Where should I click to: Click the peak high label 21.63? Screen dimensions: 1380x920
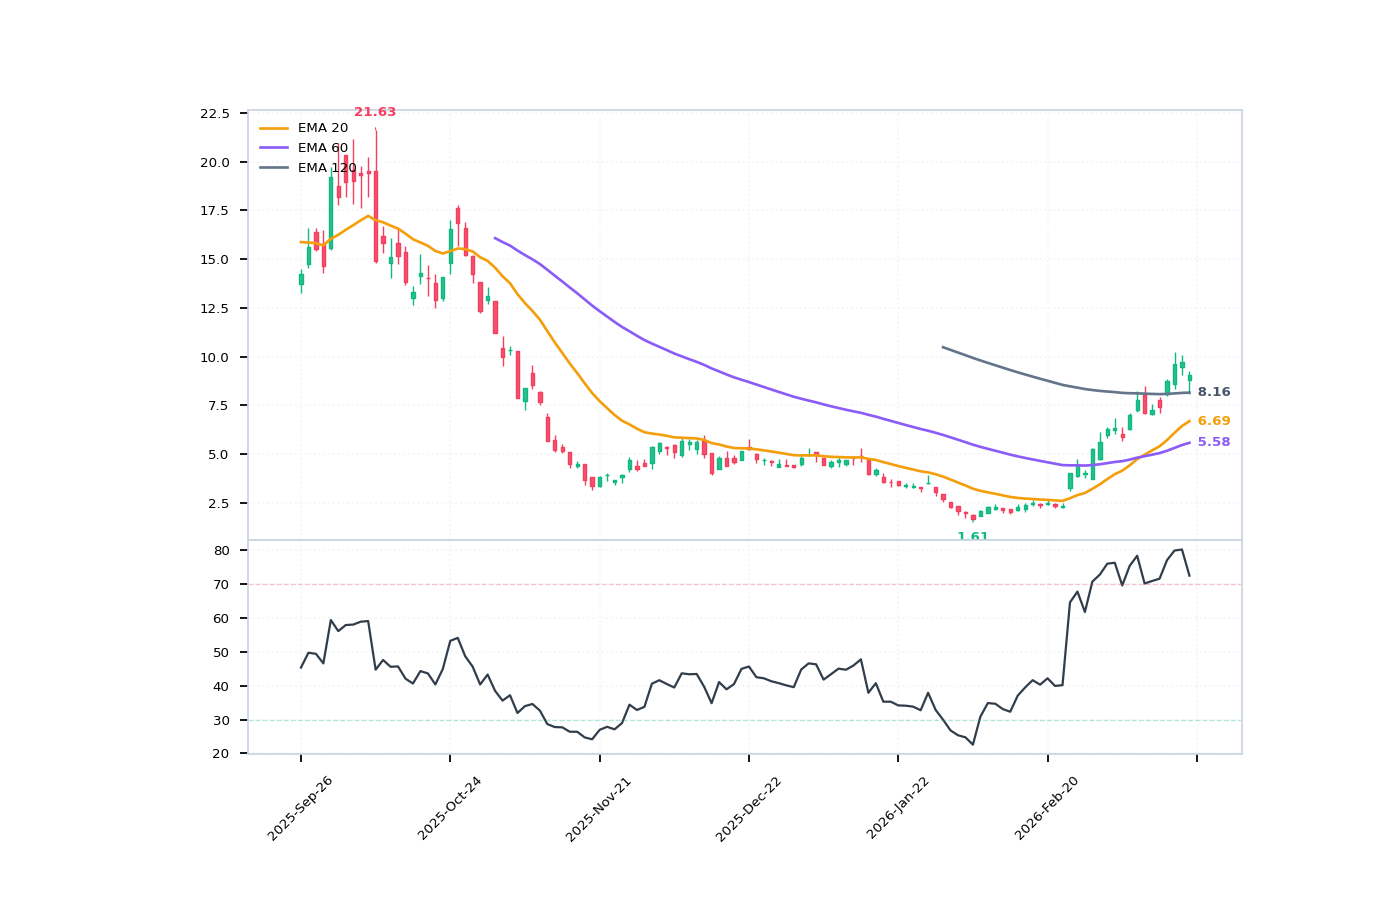(375, 112)
